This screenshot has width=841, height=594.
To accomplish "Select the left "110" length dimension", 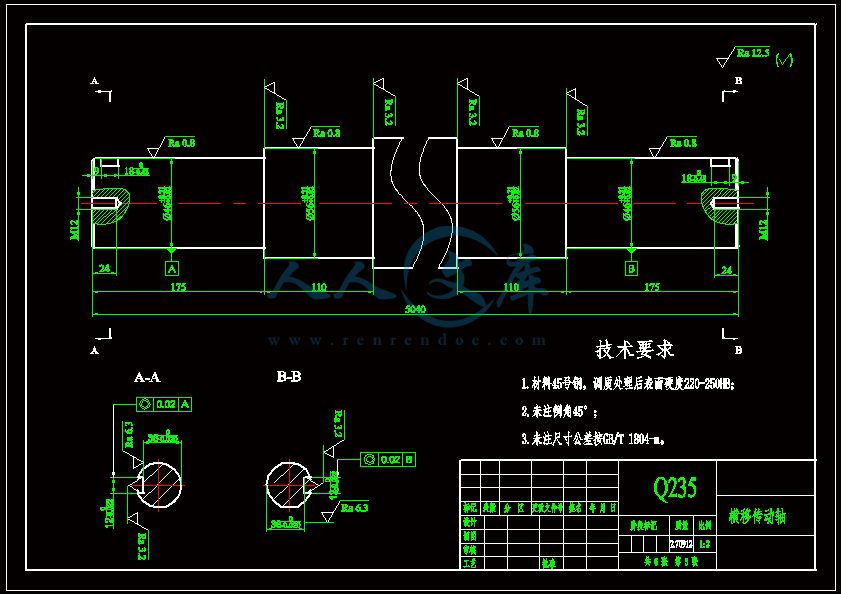I will [319, 287].
